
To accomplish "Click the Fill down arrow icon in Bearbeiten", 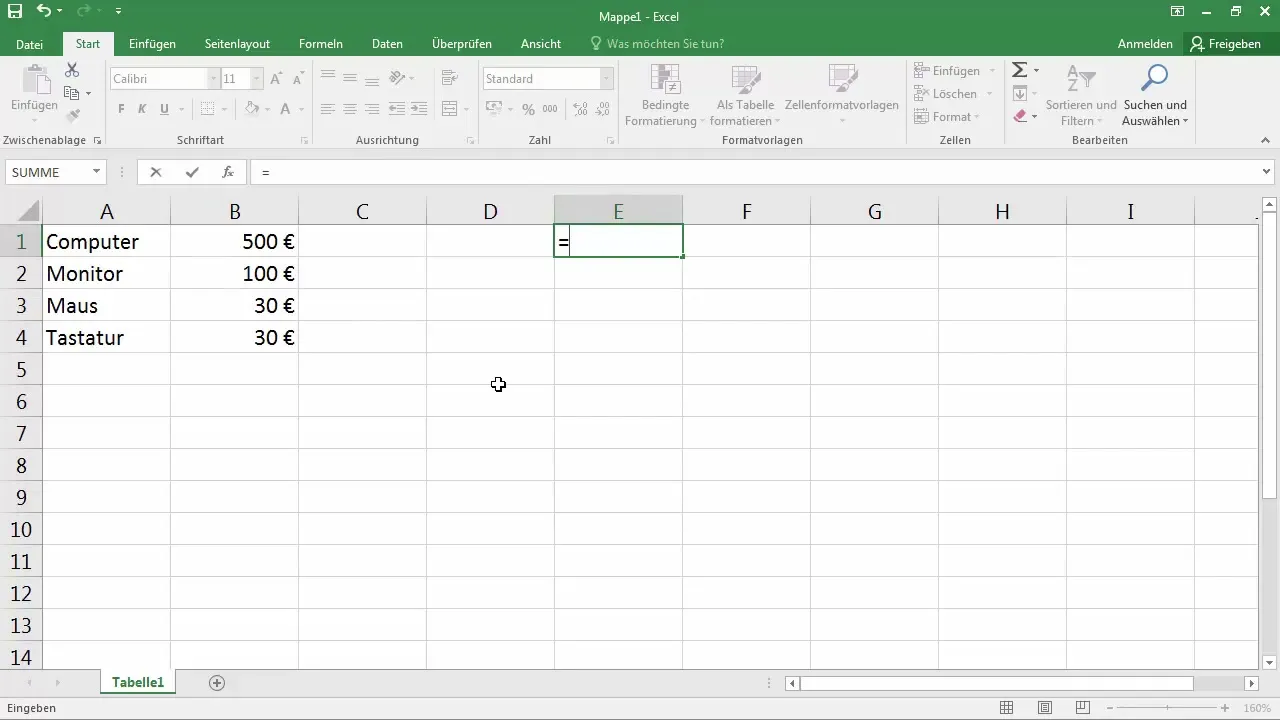I will pos(1019,93).
